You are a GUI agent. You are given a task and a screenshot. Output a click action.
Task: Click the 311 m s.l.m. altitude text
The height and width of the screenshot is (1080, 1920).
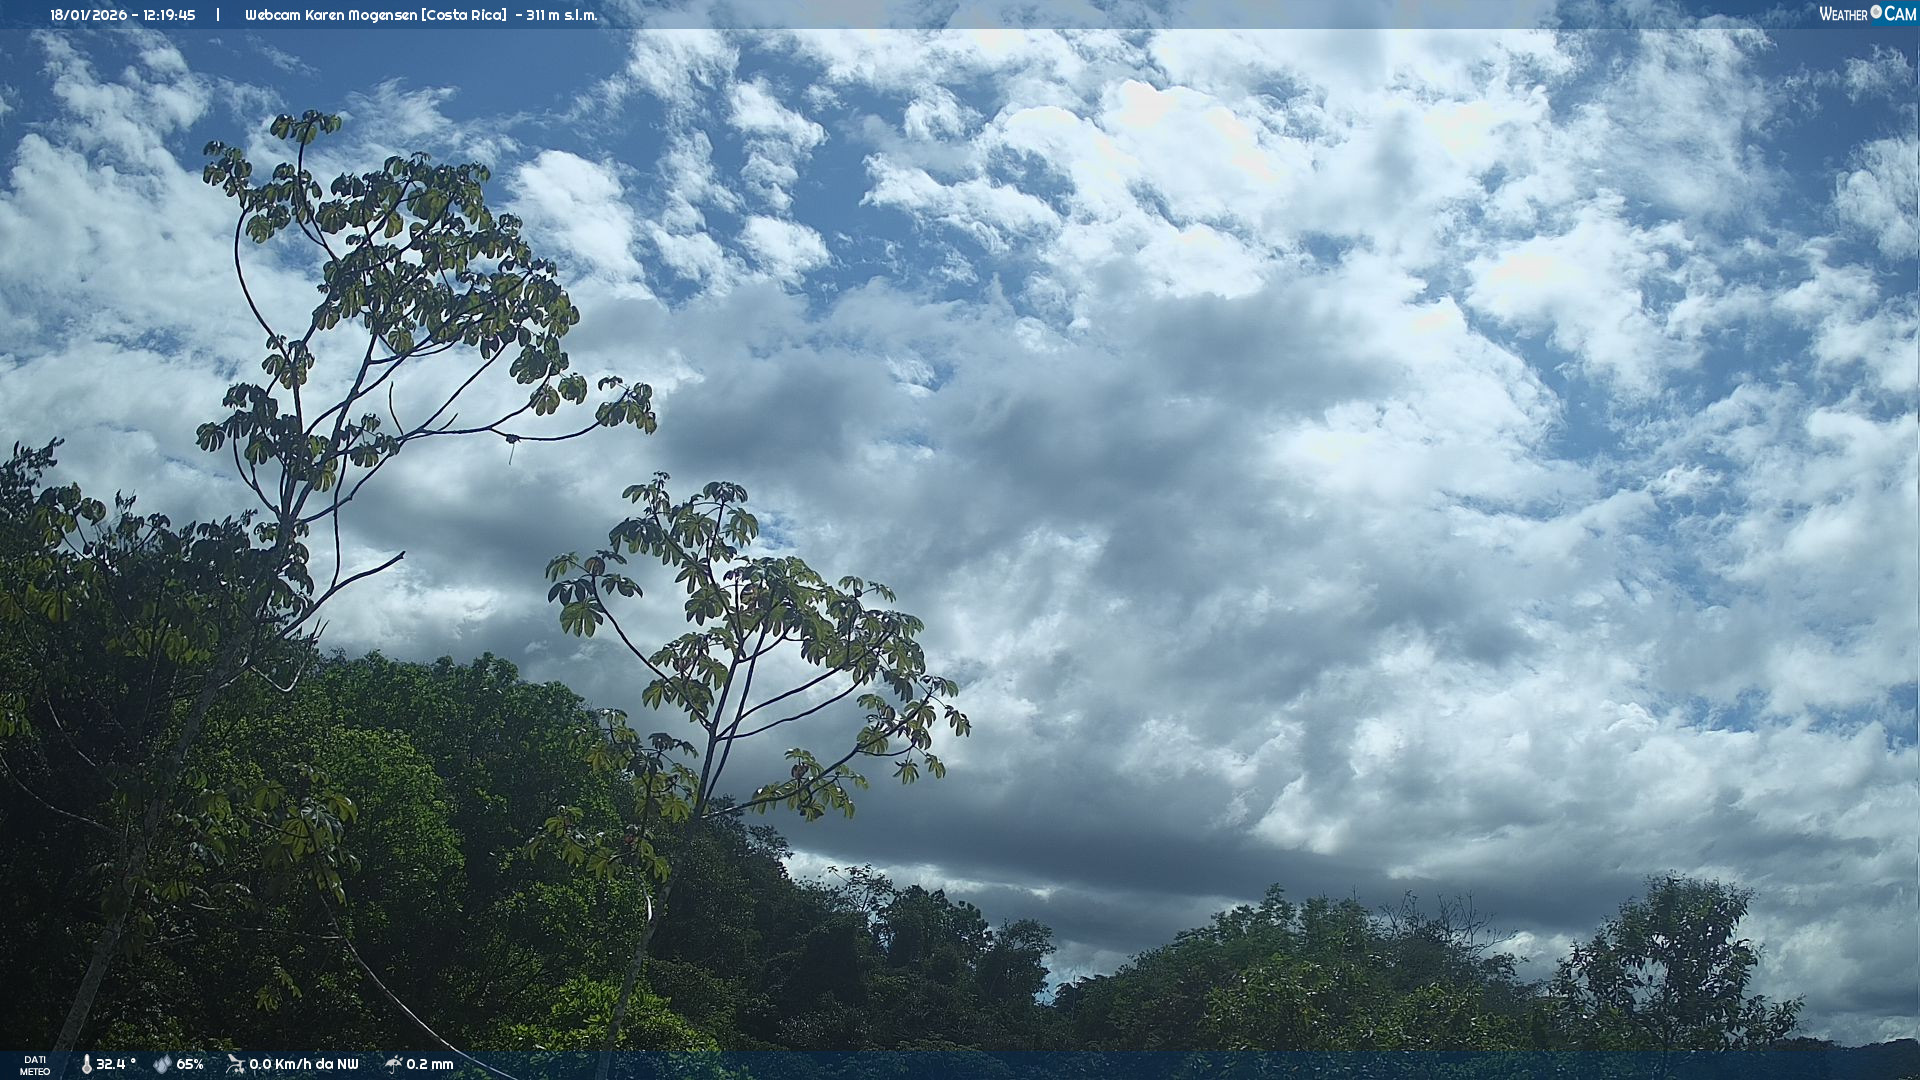[561, 15]
